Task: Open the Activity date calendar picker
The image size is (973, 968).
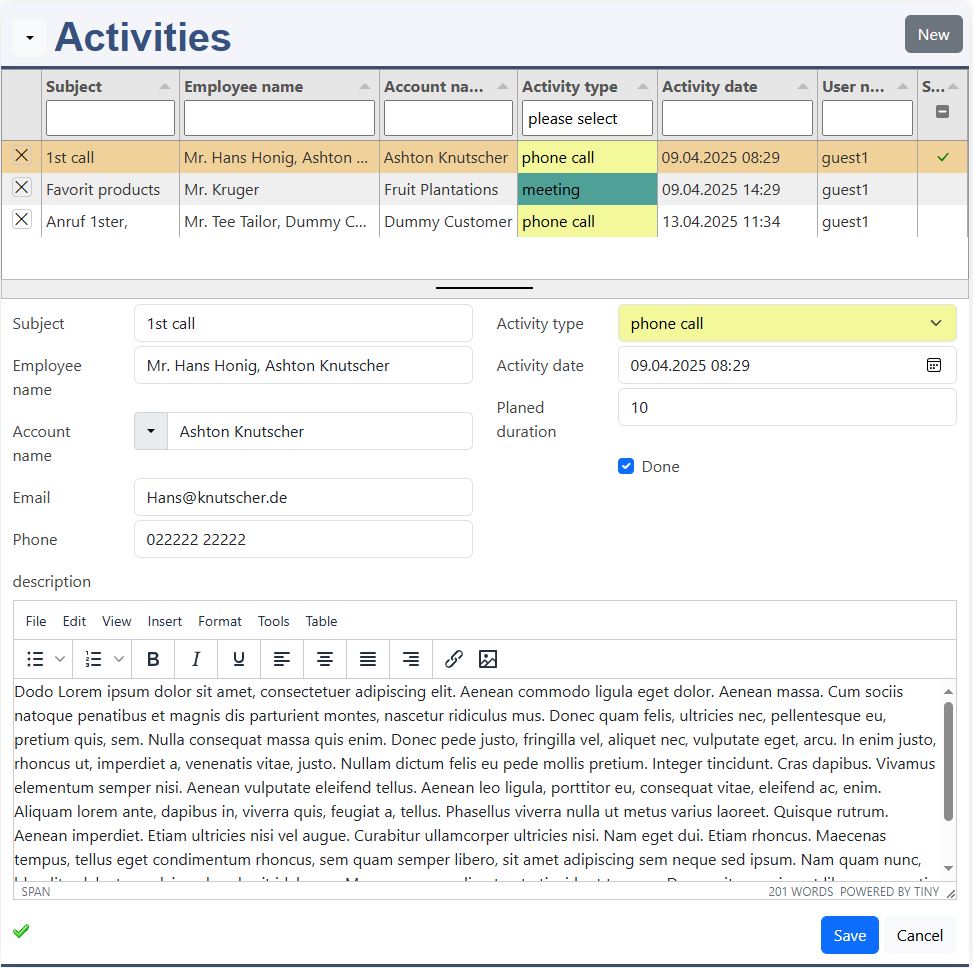Action: point(933,365)
